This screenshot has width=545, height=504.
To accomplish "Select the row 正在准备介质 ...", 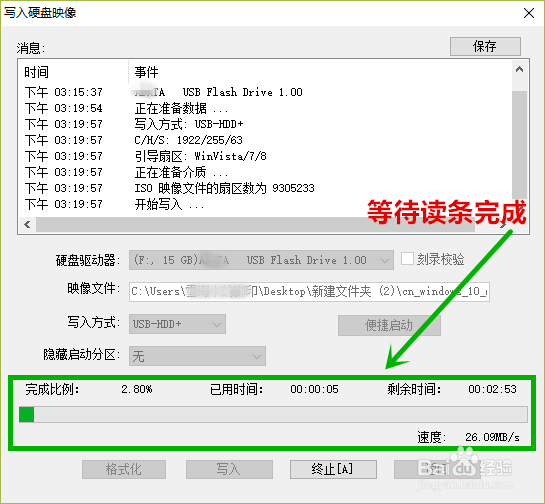I will tap(266, 172).
